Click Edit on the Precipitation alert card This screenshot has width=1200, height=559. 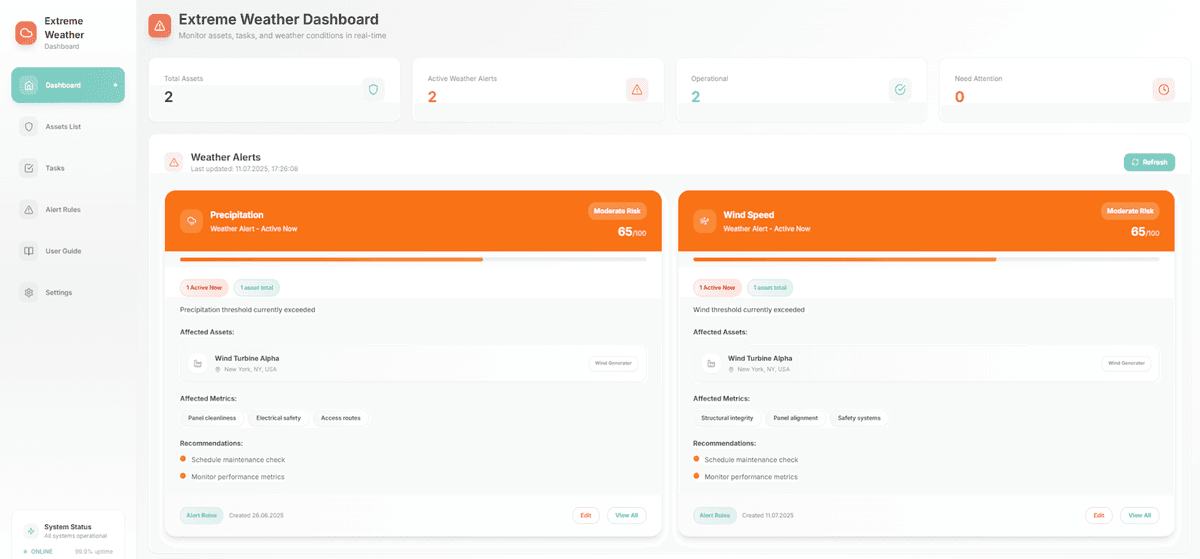pyautogui.click(x=586, y=515)
